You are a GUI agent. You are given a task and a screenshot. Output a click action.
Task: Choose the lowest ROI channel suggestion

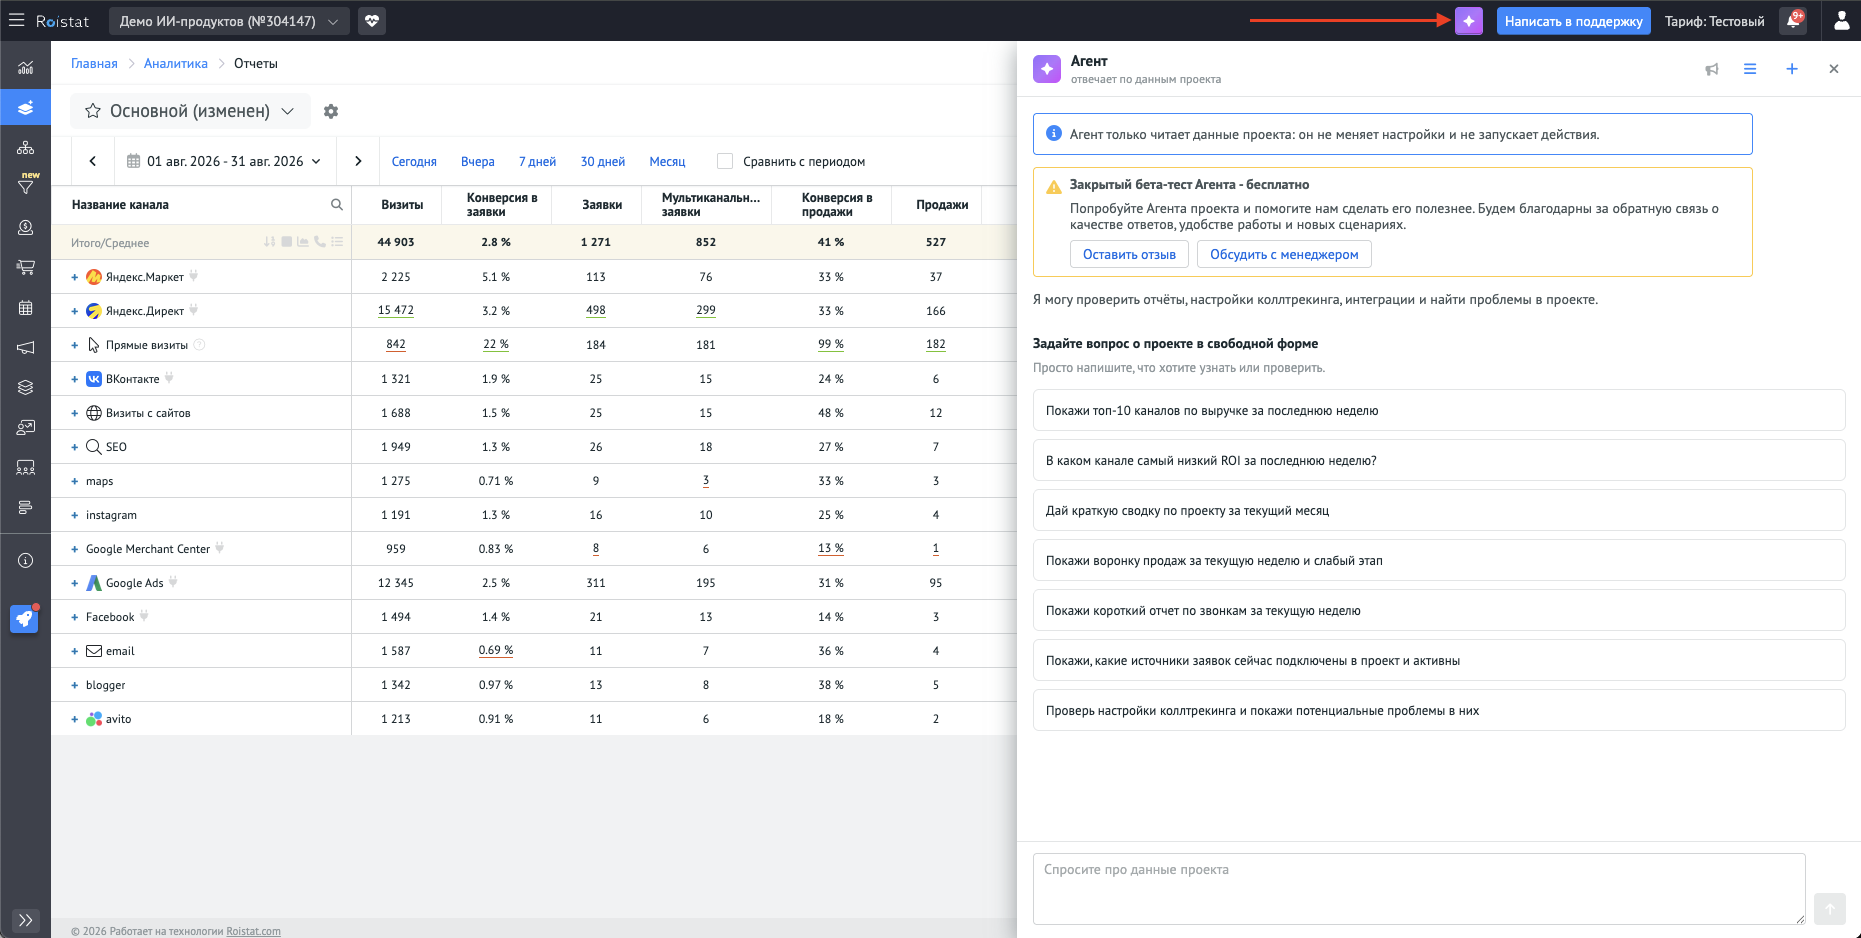click(x=1439, y=460)
